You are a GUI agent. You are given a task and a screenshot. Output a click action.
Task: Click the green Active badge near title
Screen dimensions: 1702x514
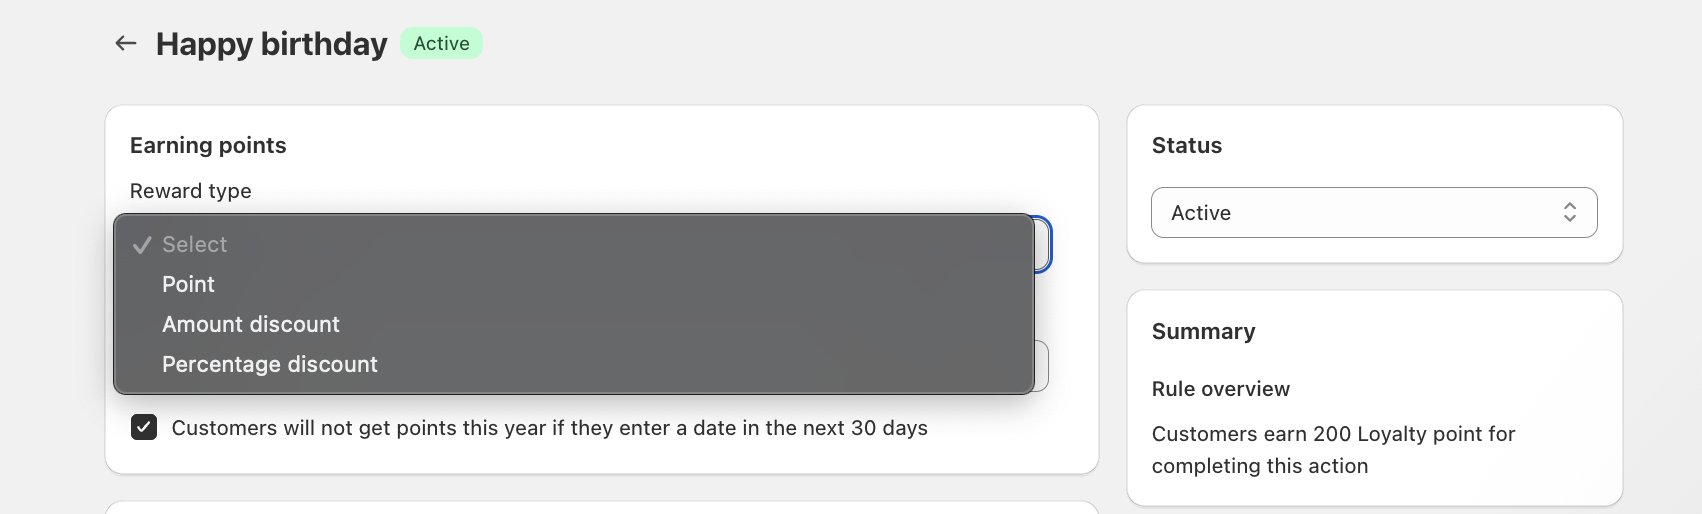(x=441, y=44)
